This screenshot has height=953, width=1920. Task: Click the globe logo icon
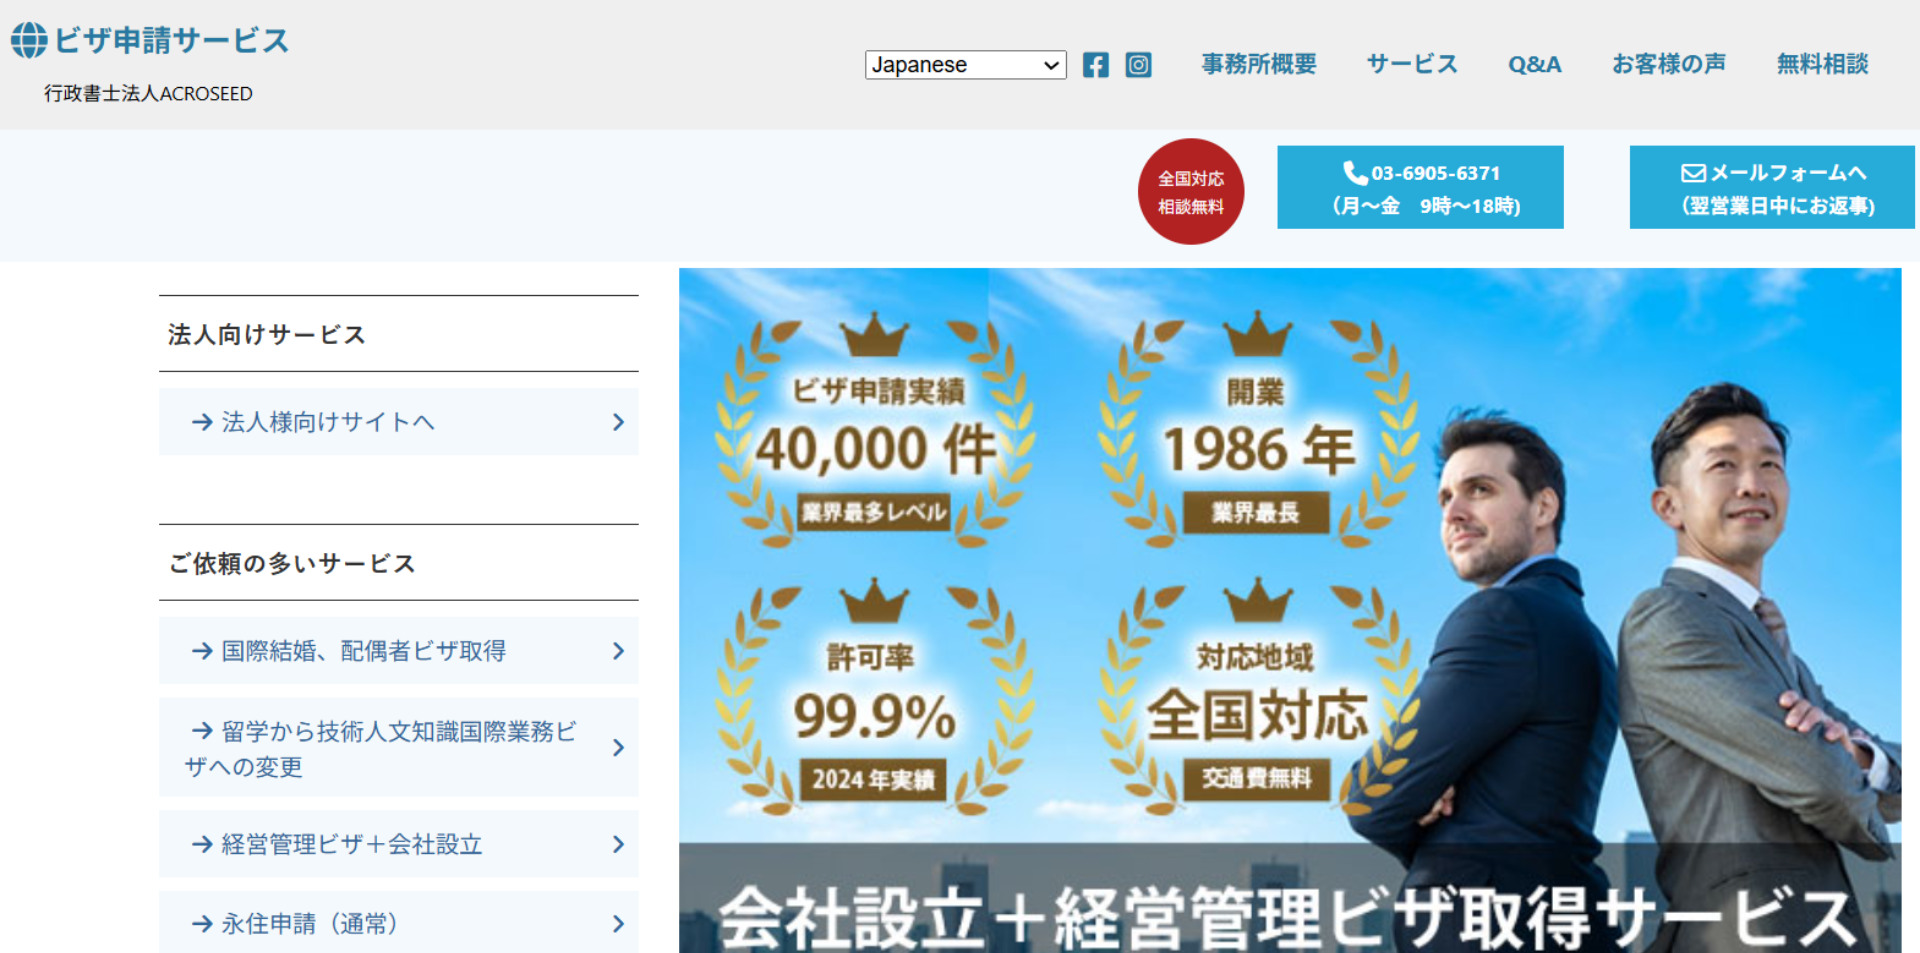(29, 40)
